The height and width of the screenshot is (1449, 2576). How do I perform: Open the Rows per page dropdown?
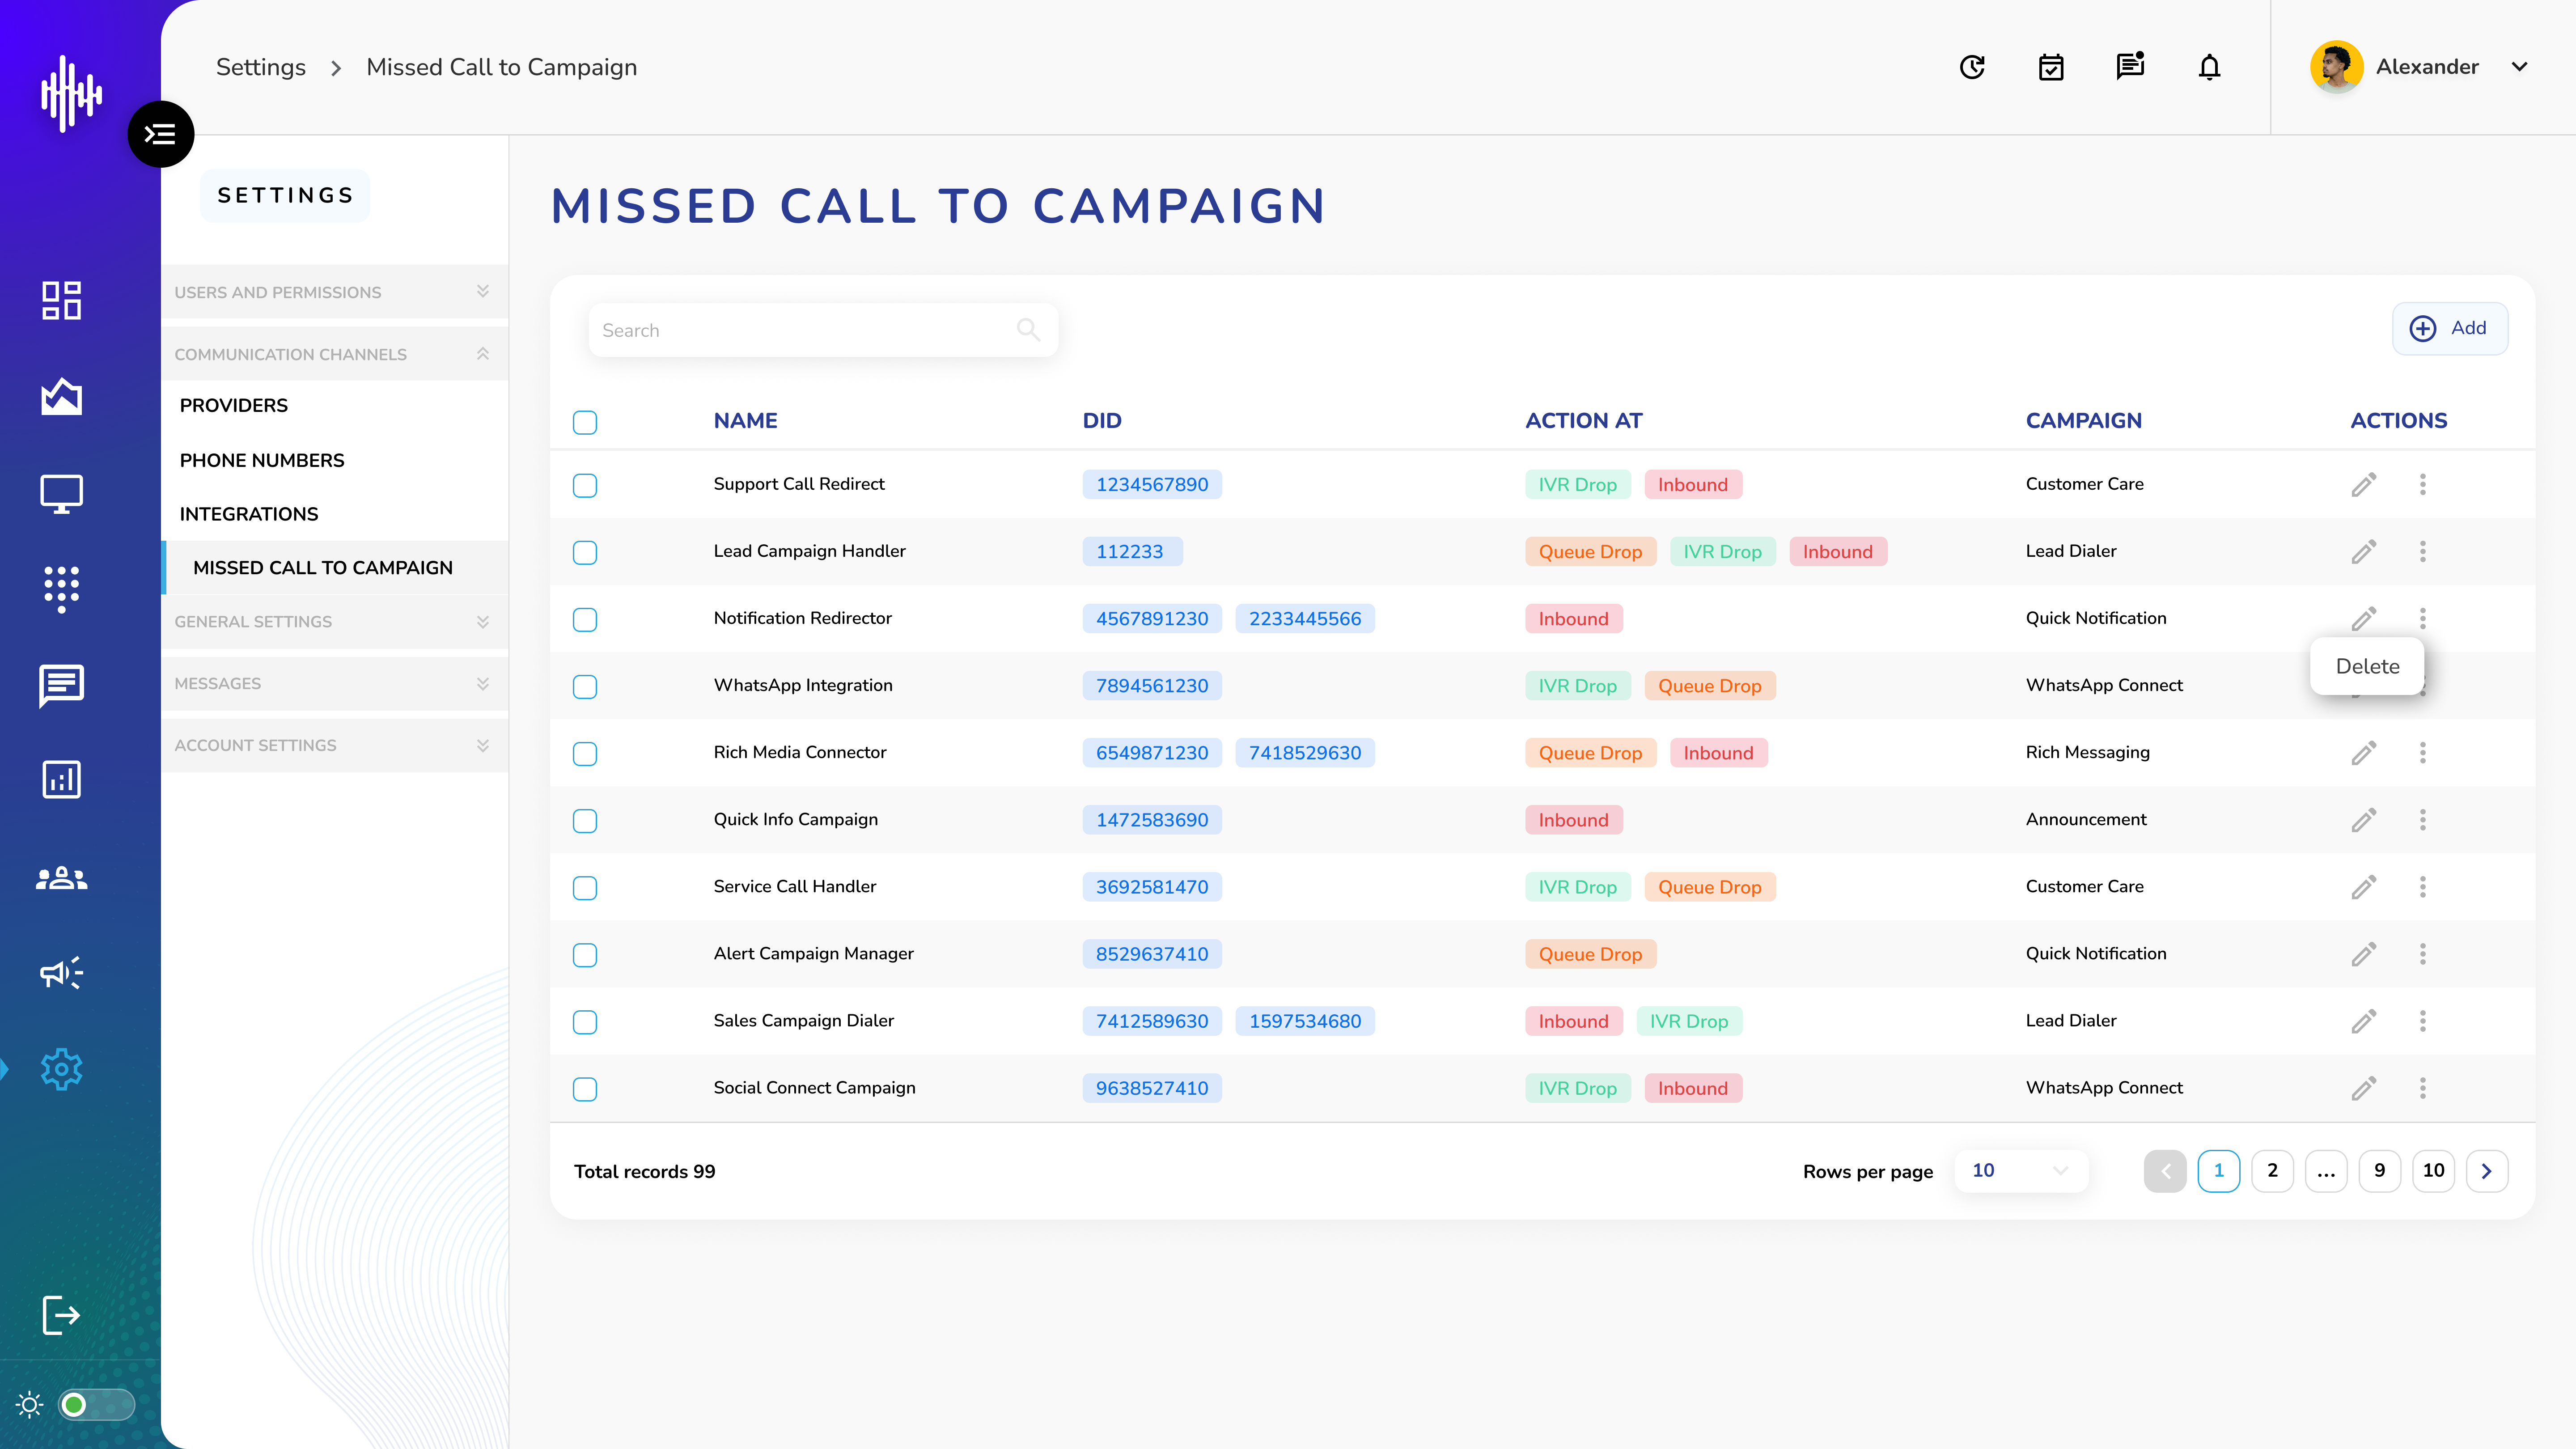click(x=2020, y=1170)
